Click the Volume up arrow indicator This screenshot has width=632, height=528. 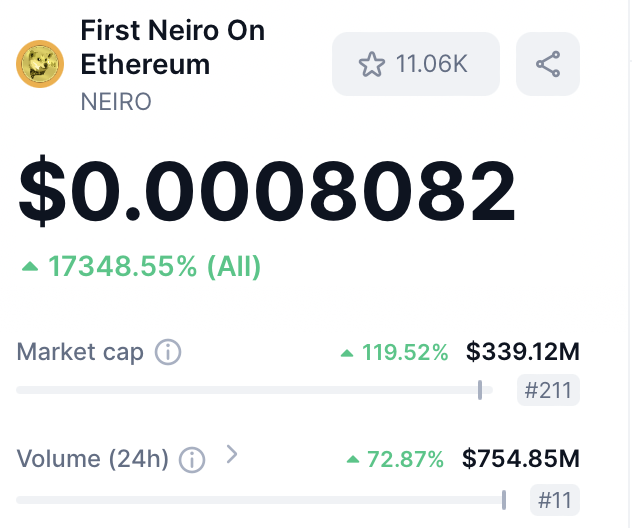[x=353, y=459]
